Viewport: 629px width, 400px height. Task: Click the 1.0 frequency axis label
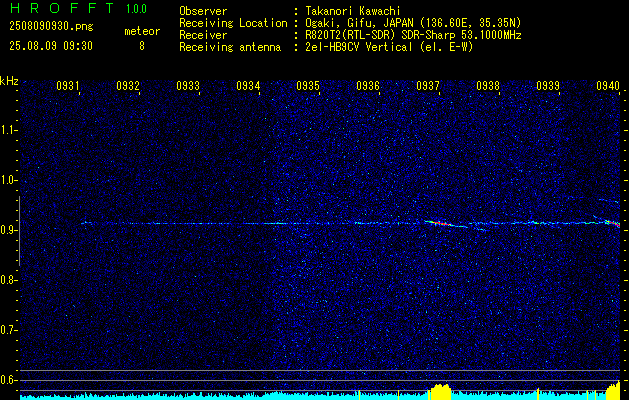(8, 180)
